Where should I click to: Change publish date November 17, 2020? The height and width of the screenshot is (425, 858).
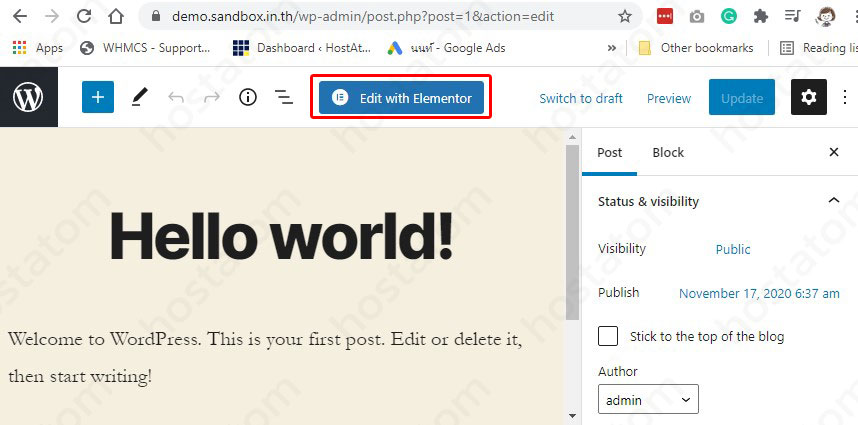[x=759, y=294]
